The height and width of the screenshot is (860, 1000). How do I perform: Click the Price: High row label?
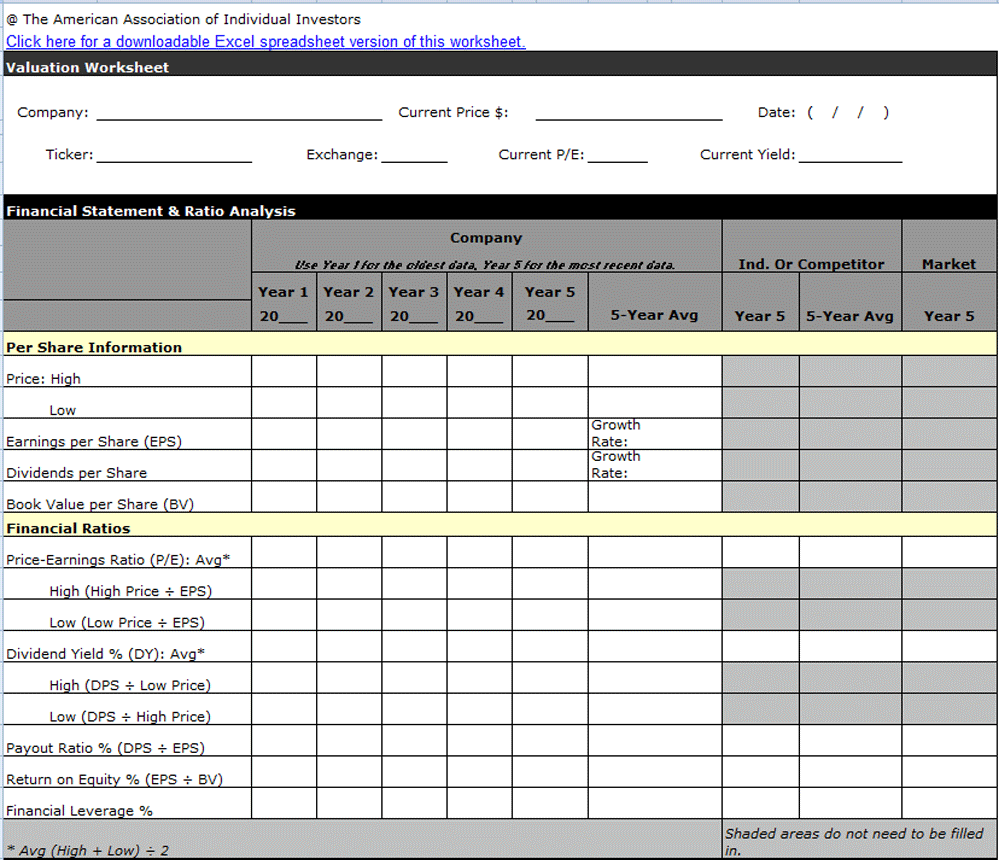[43, 379]
